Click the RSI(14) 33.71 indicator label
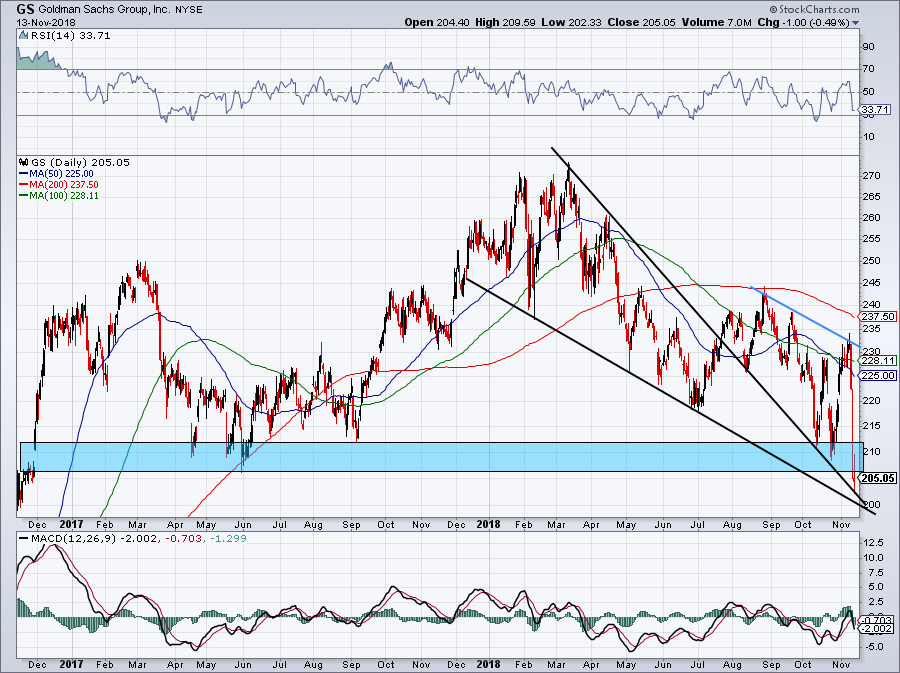Image resolution: width=900 pixels, height=673 pixels. pos(71,36)
